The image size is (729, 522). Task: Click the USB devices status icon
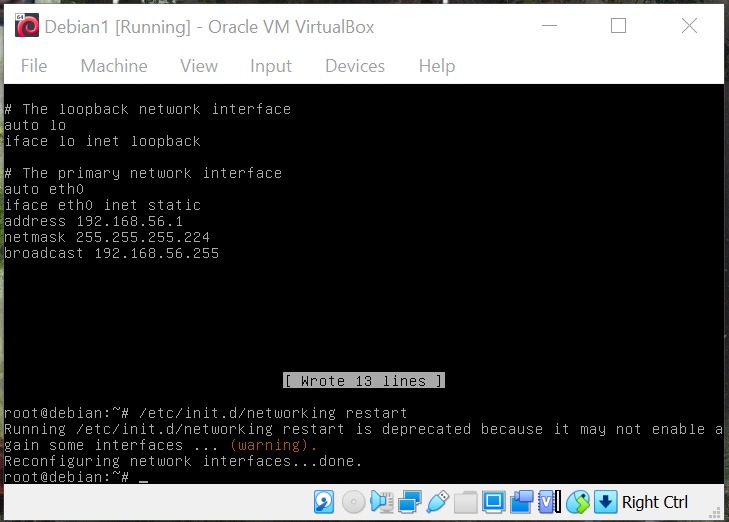point(437,502)
